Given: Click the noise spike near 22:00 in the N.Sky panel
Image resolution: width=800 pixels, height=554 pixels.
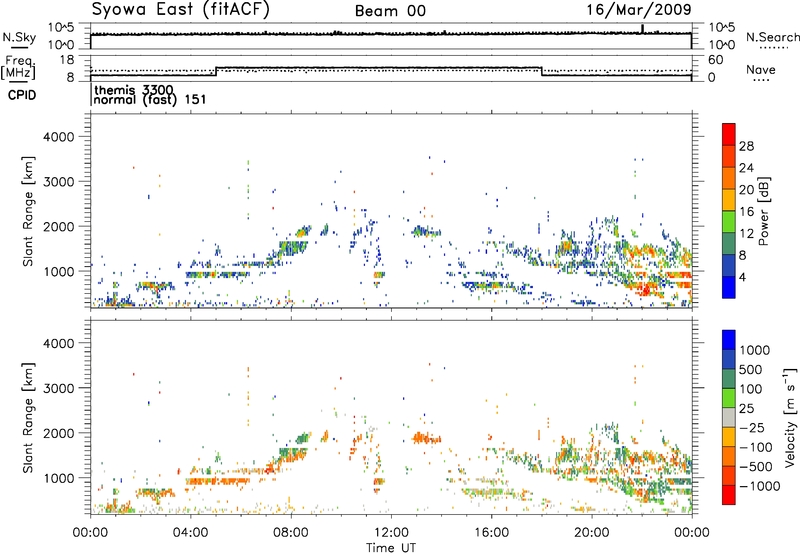Looking at the screenshot, I should [x=643, y=29].
